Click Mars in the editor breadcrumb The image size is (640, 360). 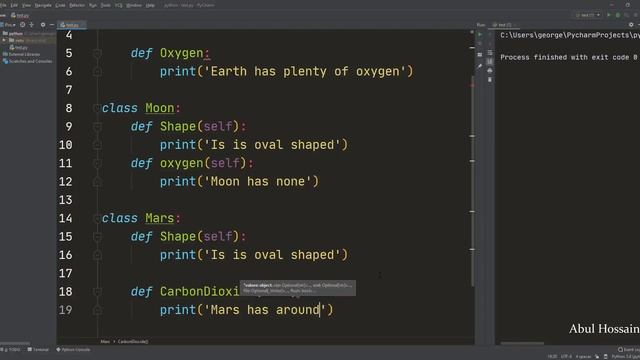[x=105, y=342]
